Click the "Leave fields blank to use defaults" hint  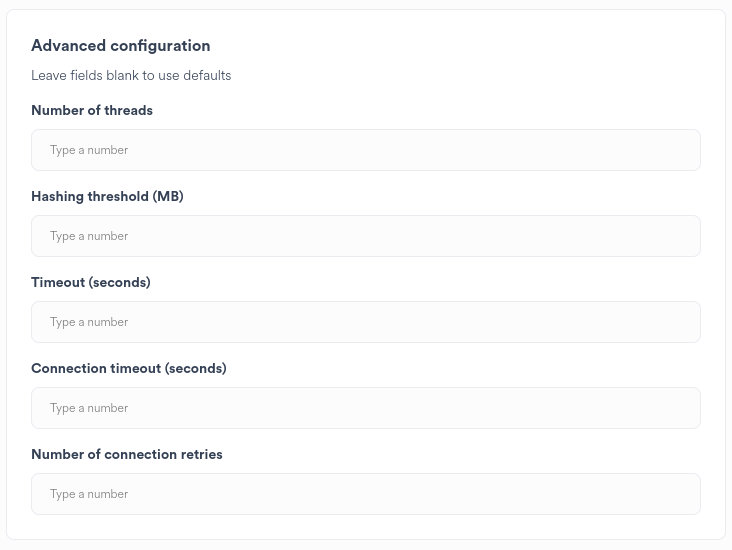tap(131, 75)
